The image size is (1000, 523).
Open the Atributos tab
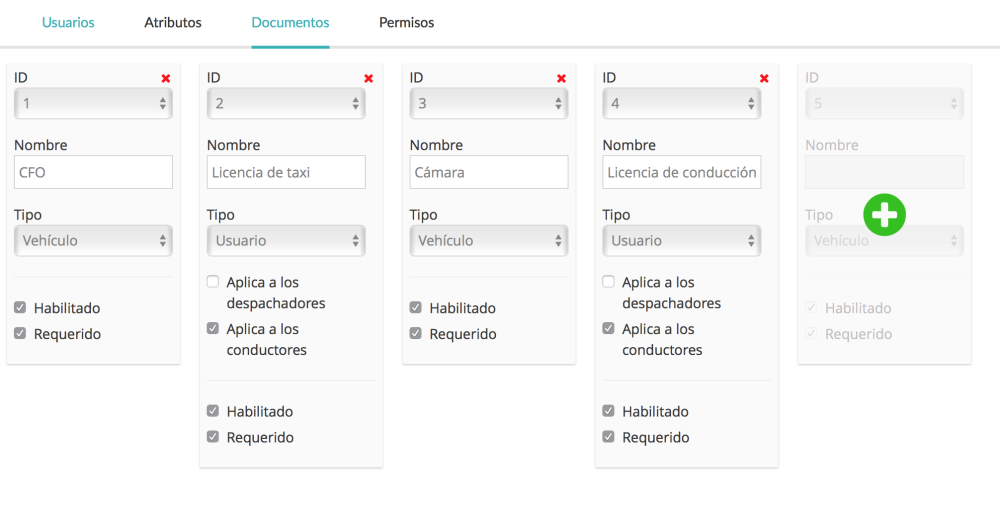[173, 22]
